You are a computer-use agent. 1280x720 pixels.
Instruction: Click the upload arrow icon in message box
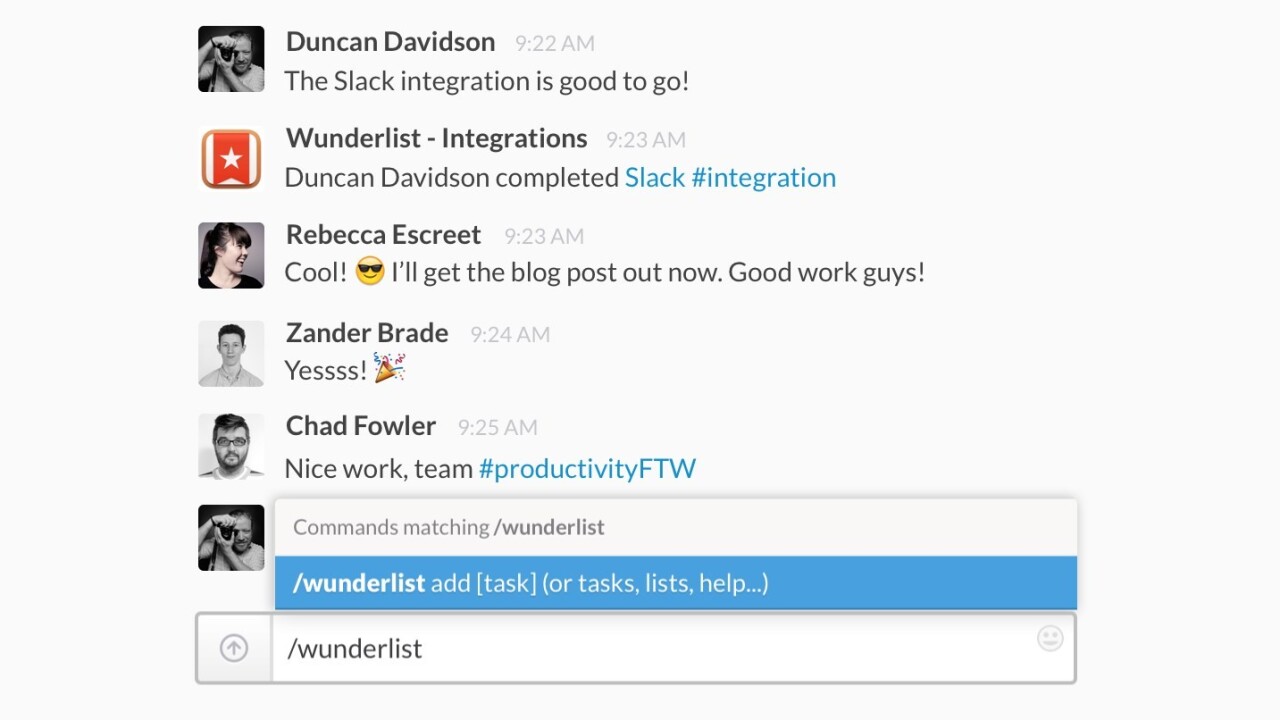tap(234, 648)
